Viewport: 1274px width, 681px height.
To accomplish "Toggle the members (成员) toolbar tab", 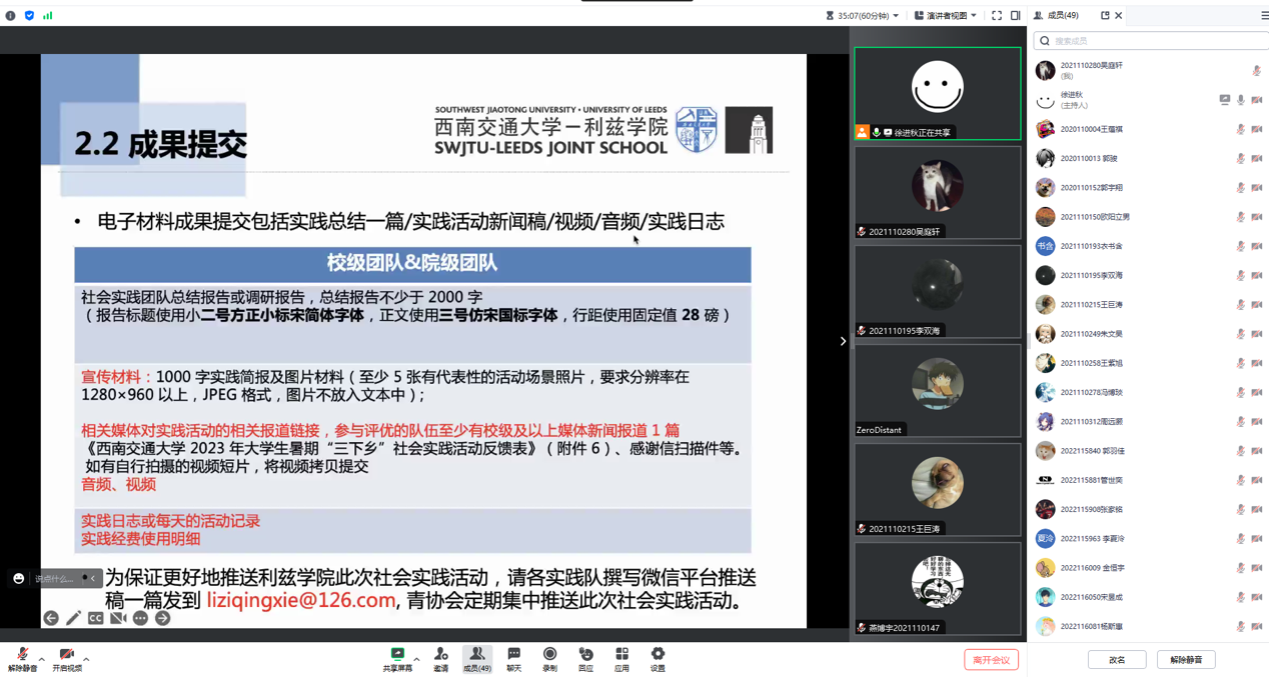I will tap(477, 658).
